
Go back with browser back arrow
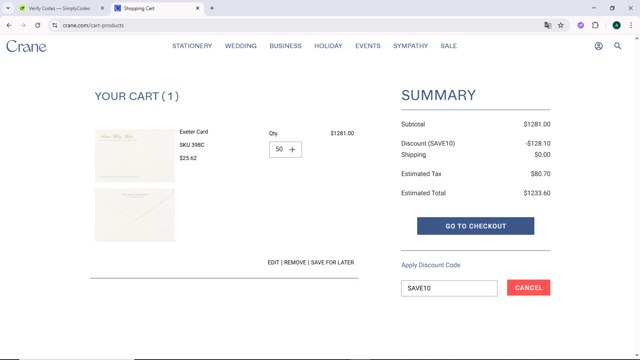click(9, 25)
